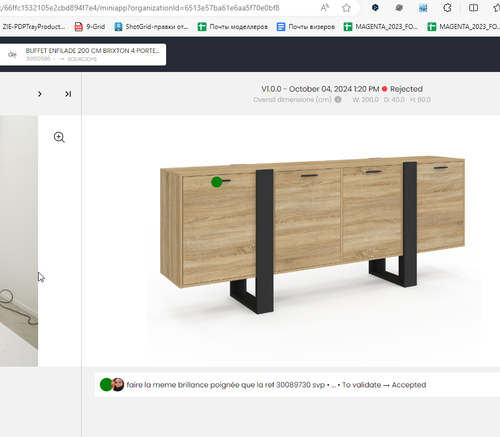
Task: Click the info icon beside Overall dimensions
Action: coord(338,100)
